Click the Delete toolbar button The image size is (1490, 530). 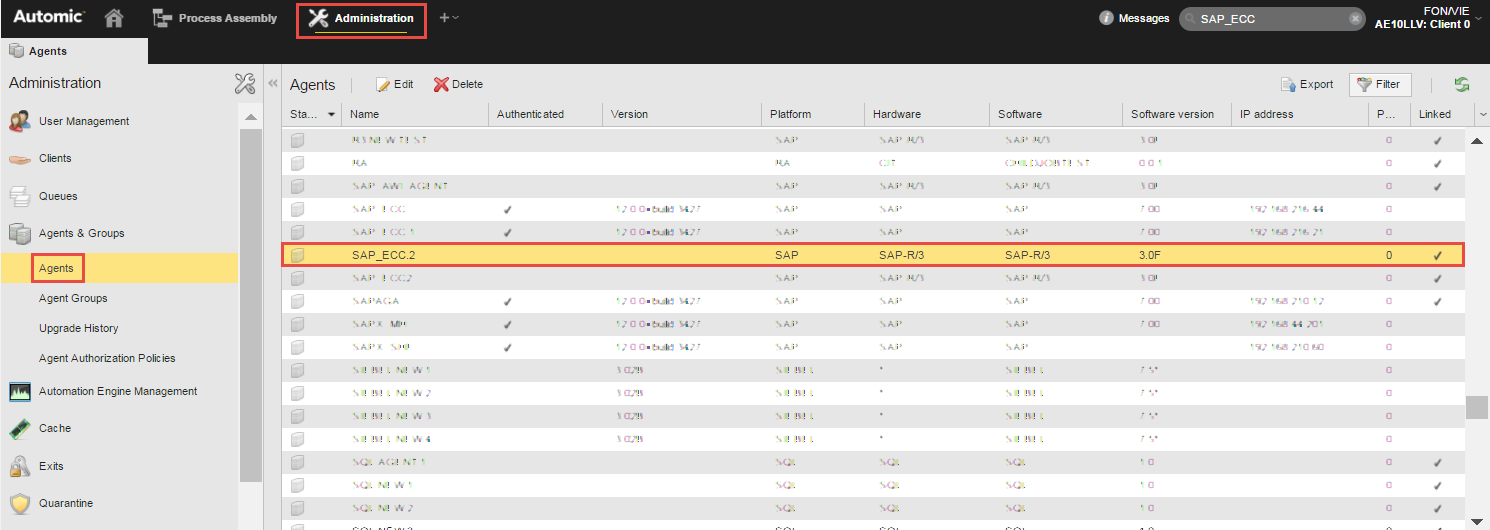pyautogui.click(x=458, y=84)
